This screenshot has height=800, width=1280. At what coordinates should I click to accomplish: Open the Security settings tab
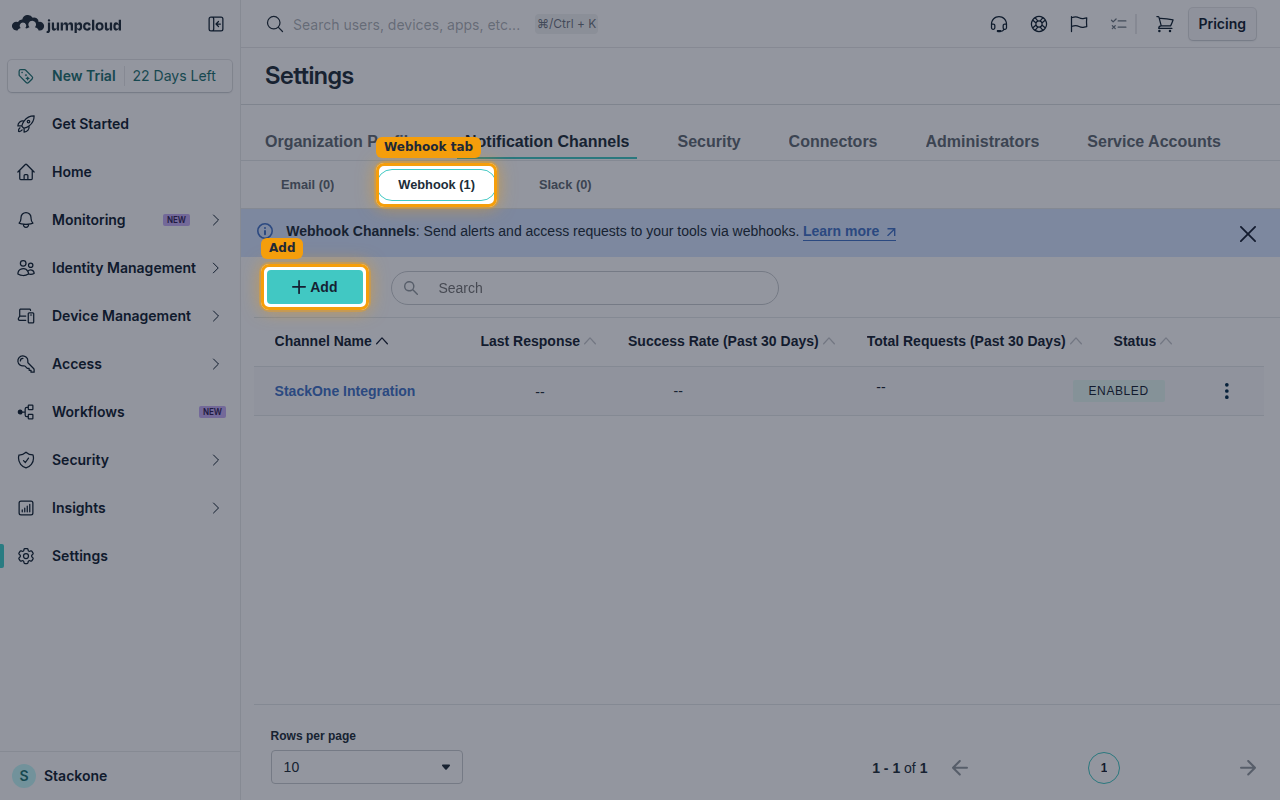(709, 142)
